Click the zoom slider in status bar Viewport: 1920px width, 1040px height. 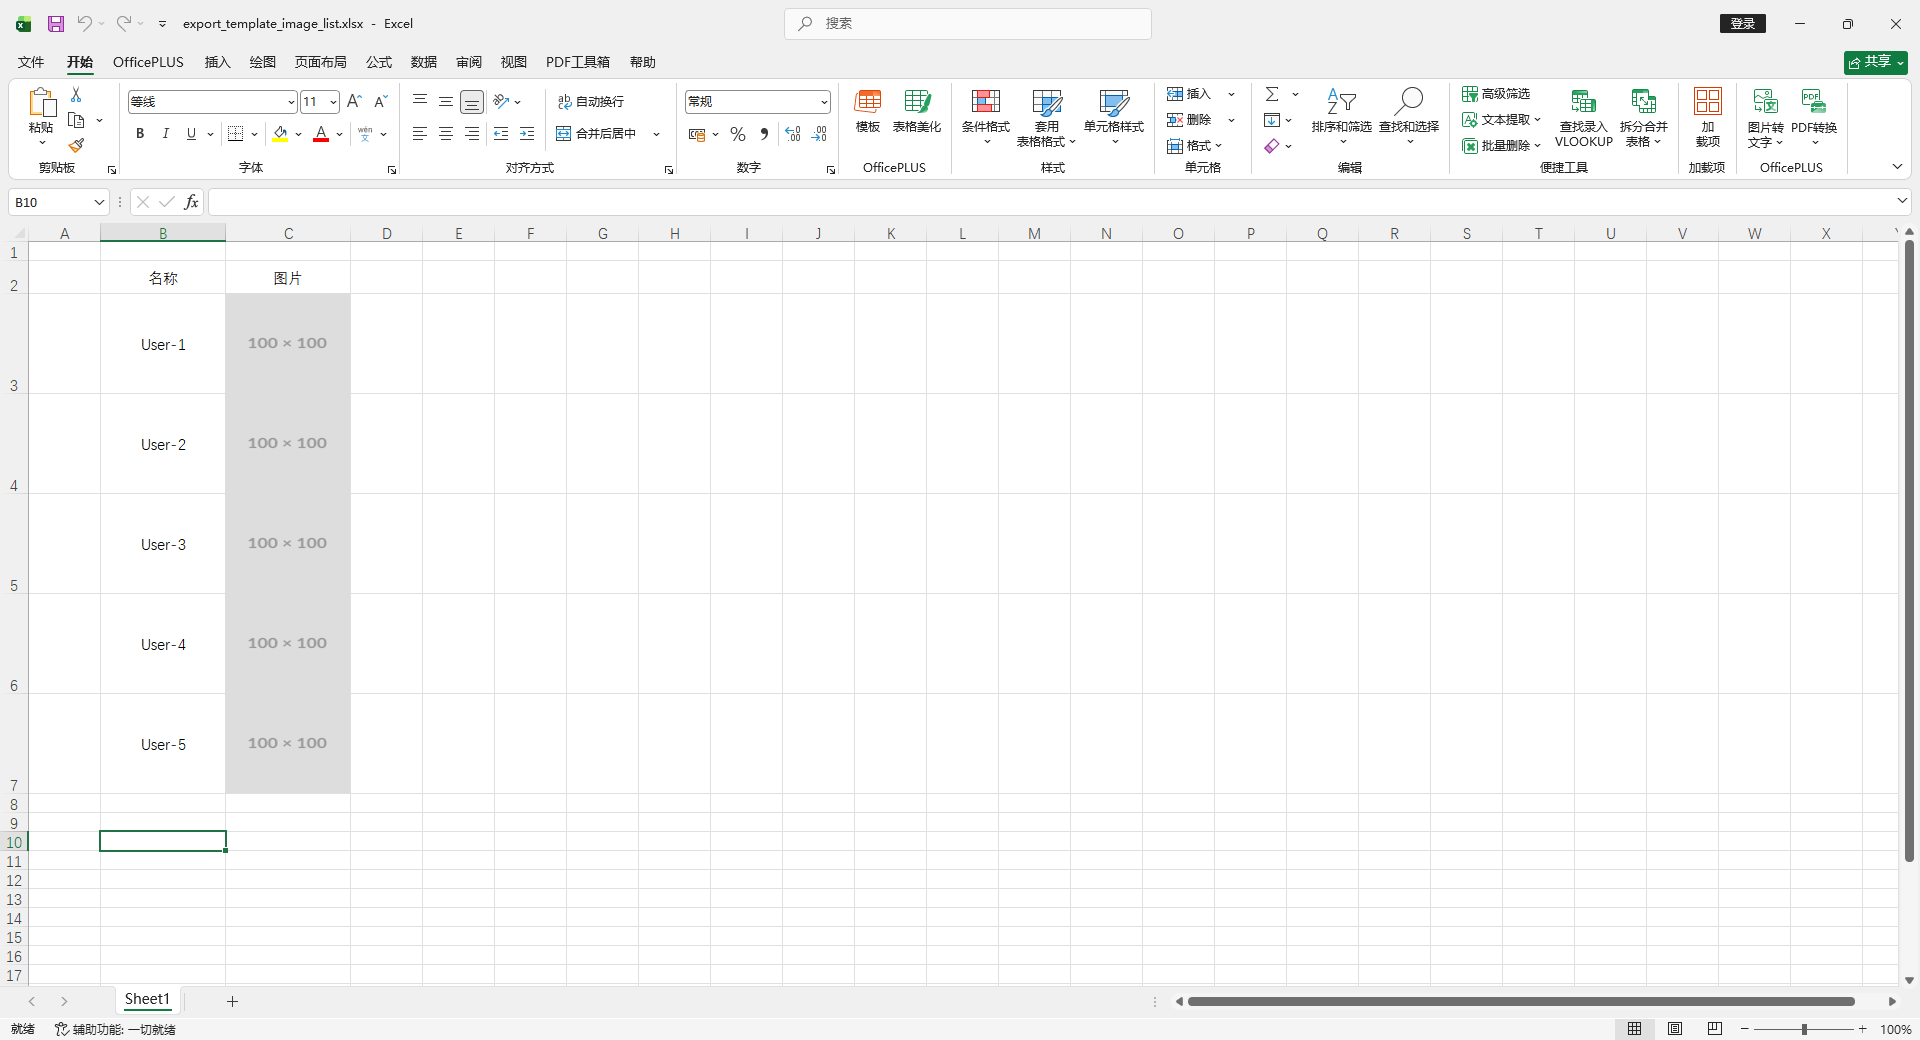1804,1029
